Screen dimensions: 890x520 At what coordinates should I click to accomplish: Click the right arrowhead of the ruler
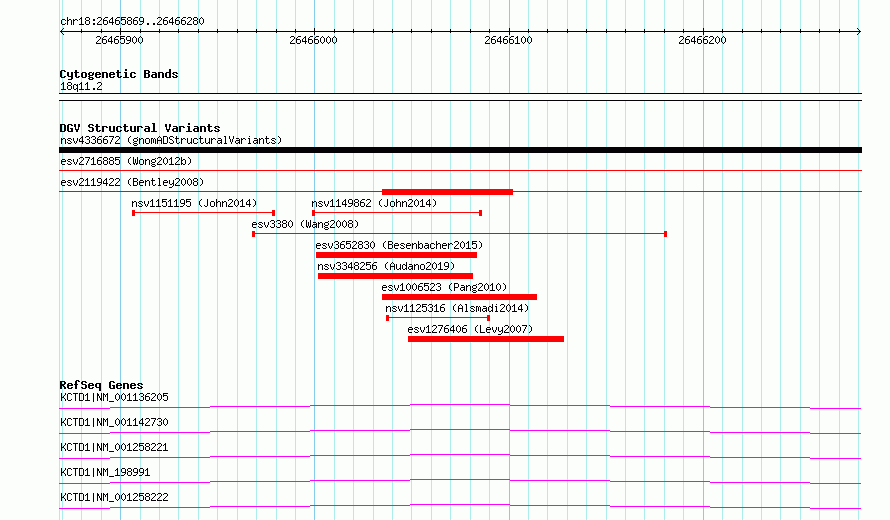pos(859,32)
